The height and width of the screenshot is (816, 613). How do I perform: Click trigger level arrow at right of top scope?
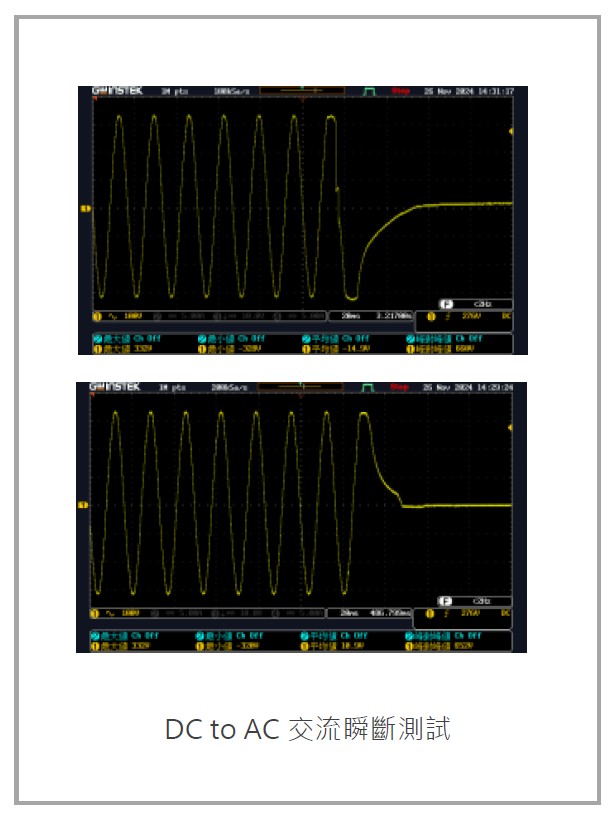512,132
